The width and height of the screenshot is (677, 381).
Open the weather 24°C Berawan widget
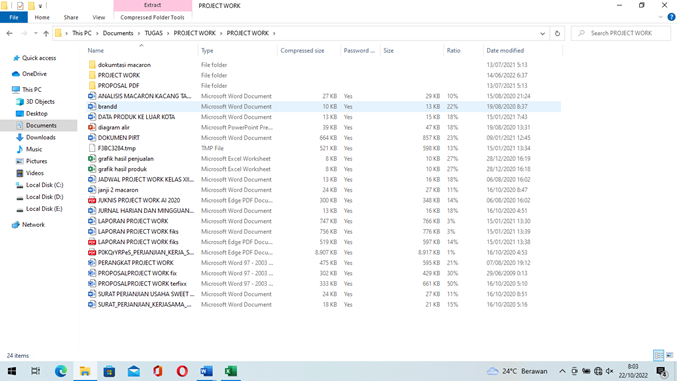click(x=517, y=371)
